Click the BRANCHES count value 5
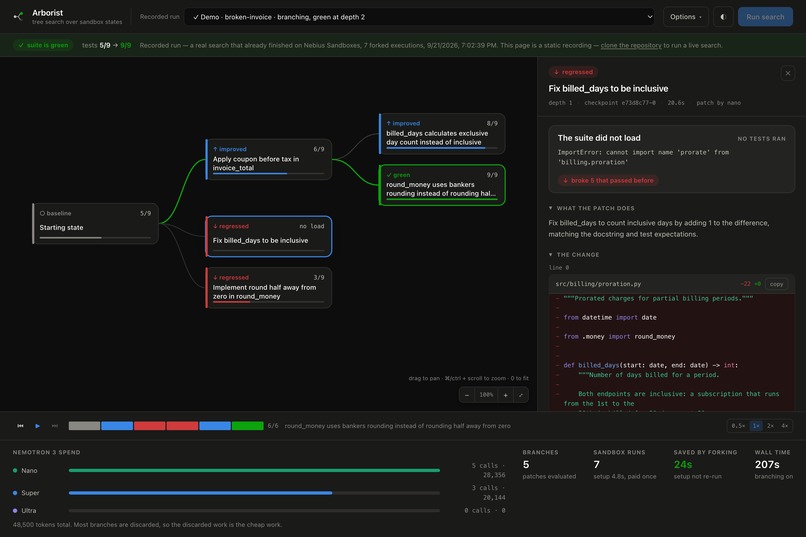This screenshot has width=806, height=537. pyautogui.click(x=526, y=465)
